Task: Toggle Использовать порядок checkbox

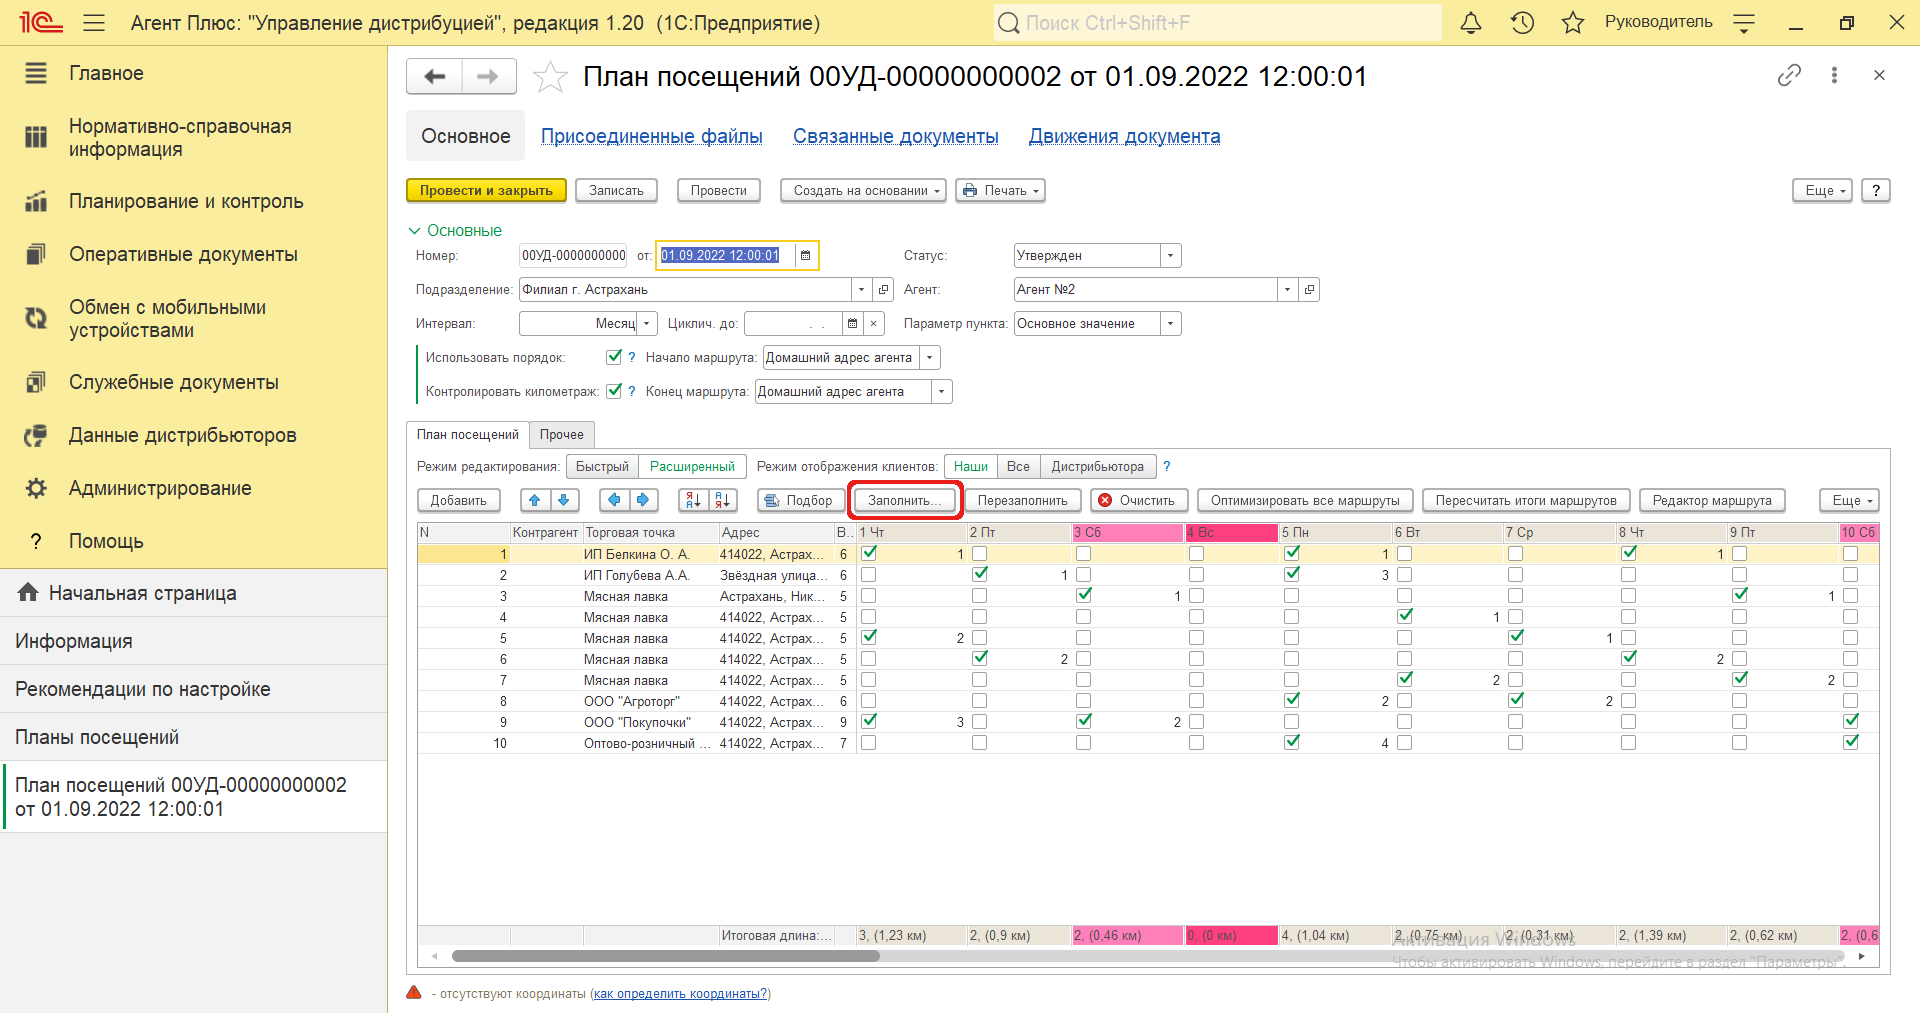Action: tap(614, 357)
